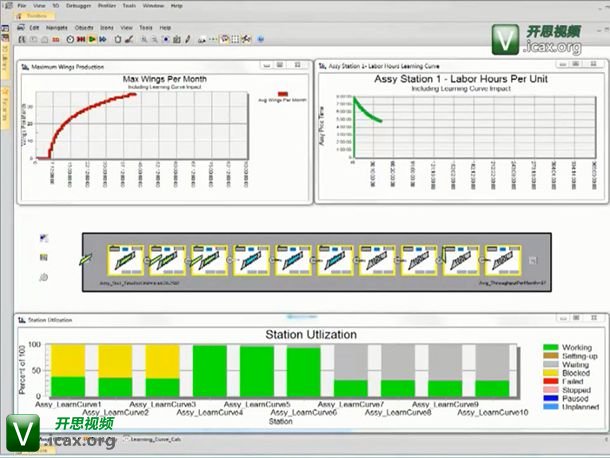610x458 pixels.
Task: Click the comment bubble icon in the toolbar
Action: click(224, 39)
